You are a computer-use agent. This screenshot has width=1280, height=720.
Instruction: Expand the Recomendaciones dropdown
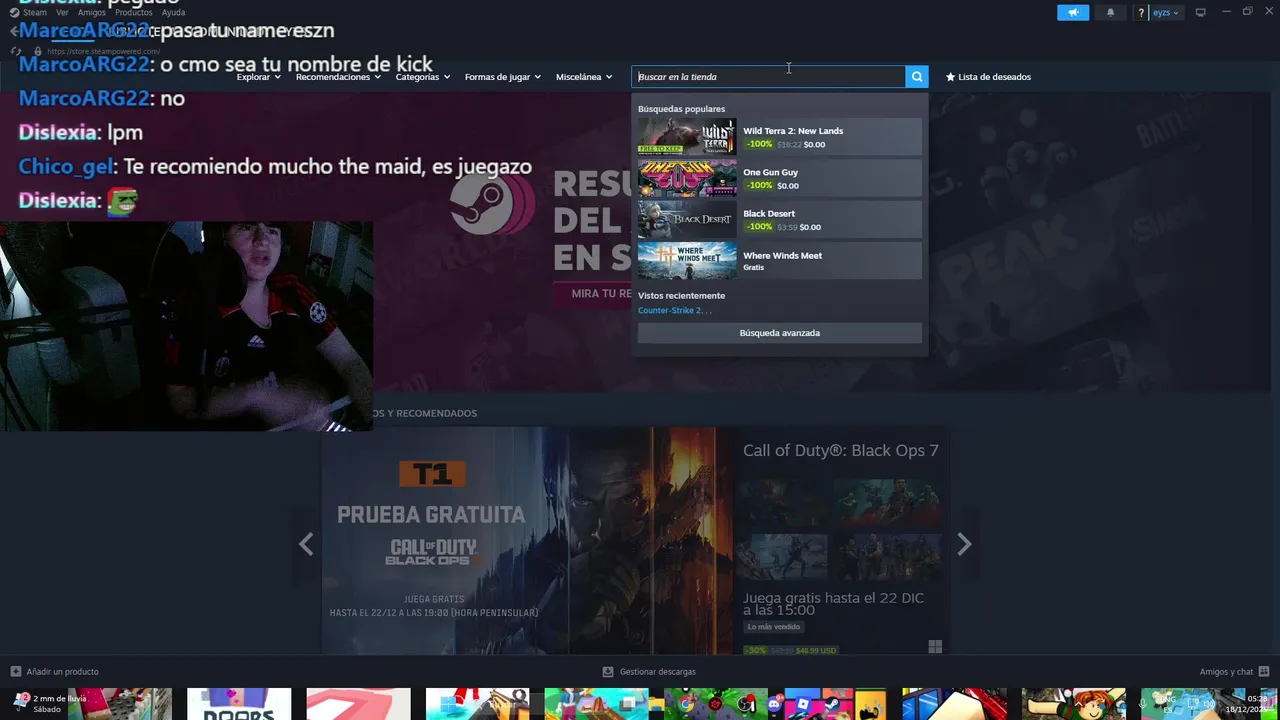click(338, 77)
